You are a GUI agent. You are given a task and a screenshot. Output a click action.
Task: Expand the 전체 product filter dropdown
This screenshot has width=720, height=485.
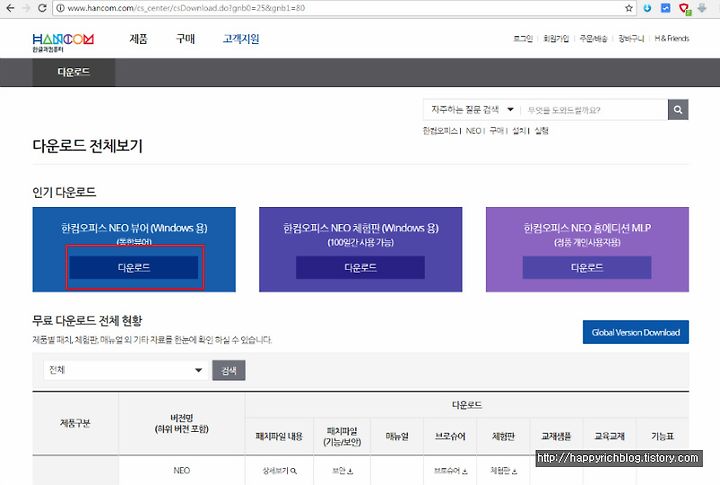click(126, 370)
